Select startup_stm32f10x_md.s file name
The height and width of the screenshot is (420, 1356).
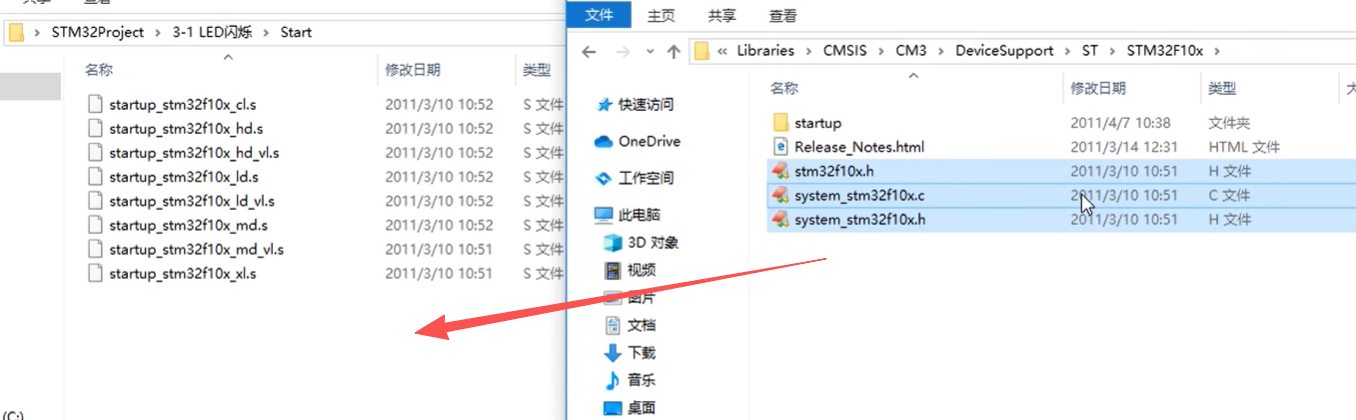[188, 225]
